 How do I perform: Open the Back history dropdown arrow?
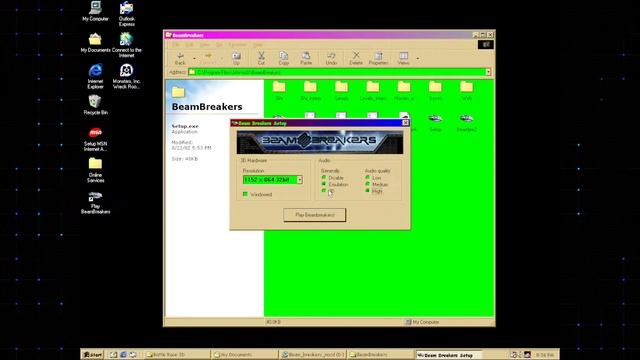click(194, 58)
